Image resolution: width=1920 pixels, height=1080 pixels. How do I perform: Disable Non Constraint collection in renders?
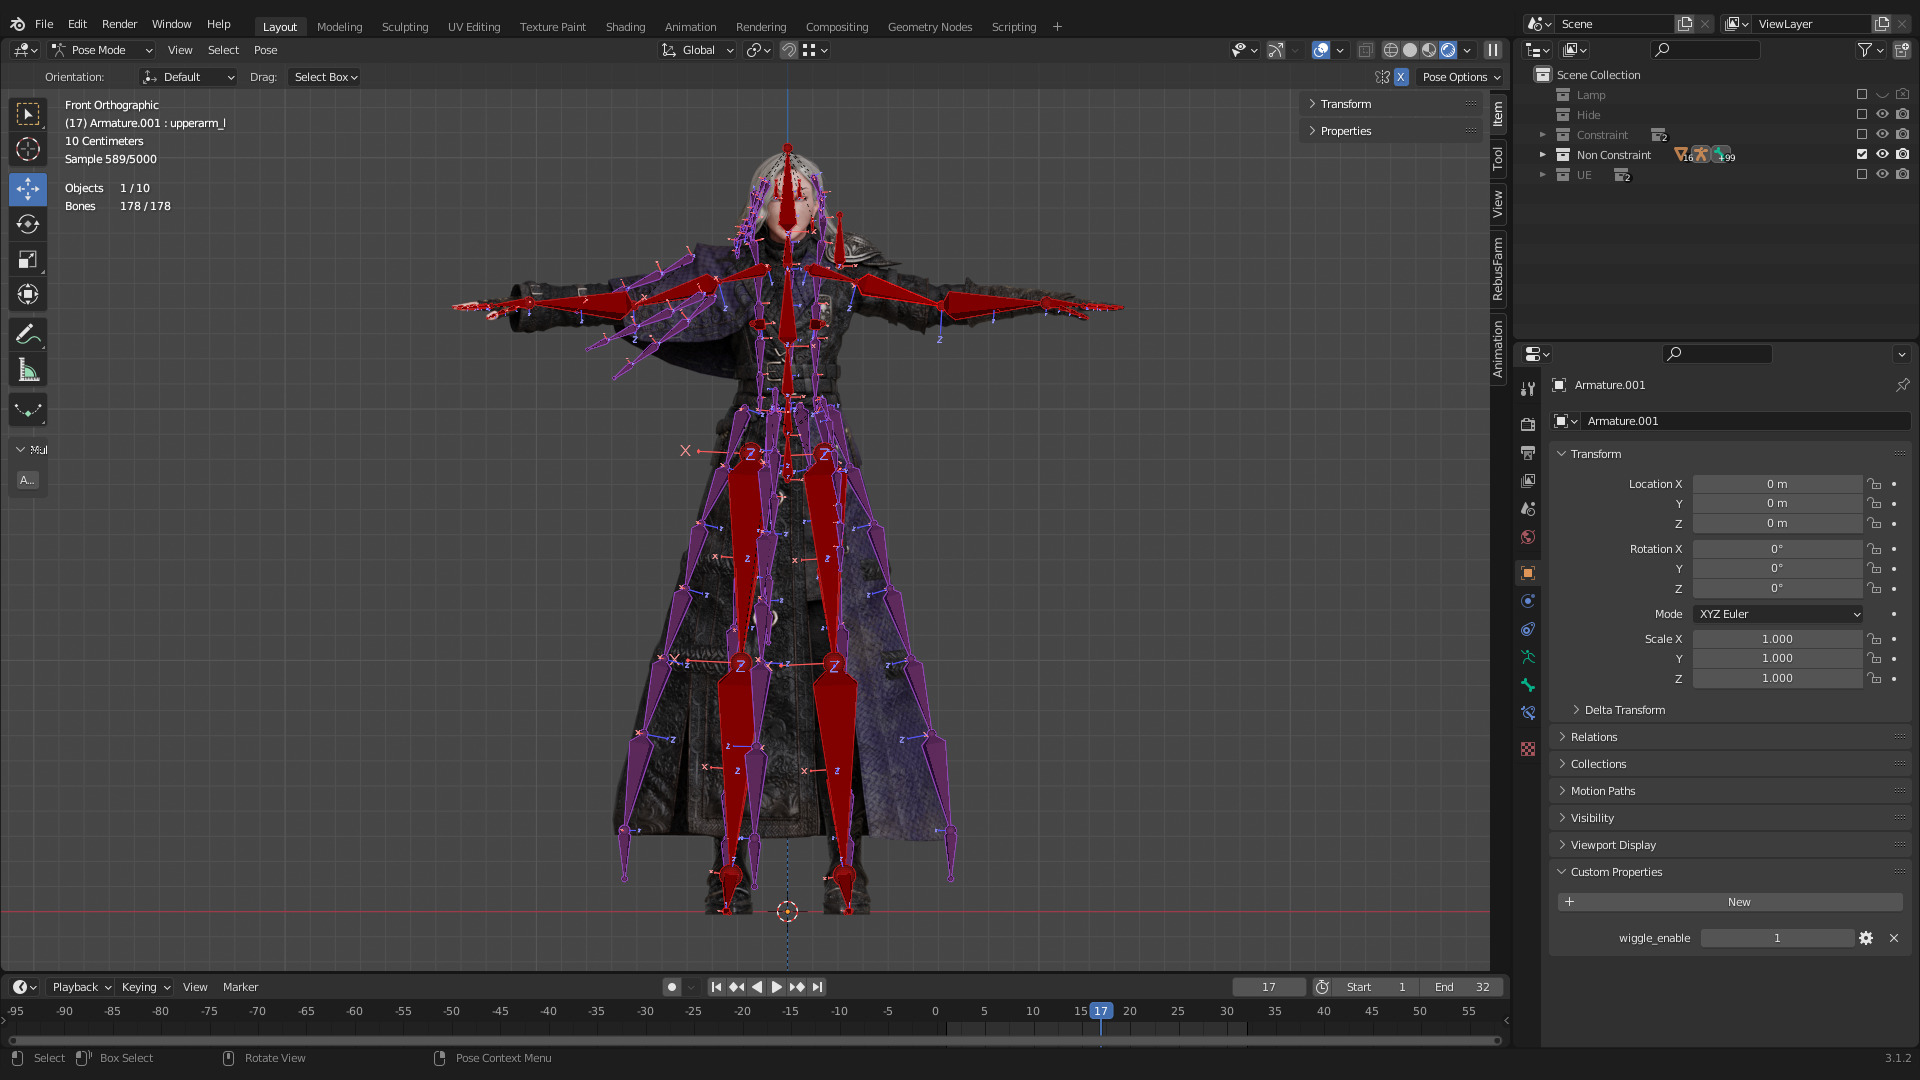1902,154
